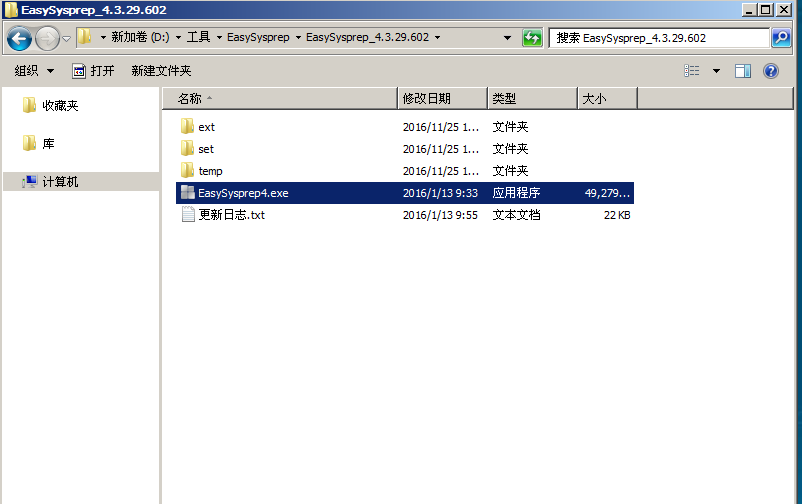Click the Forward navigation arrow
Screen dimensions: 802x504
[x=48, y=38]
